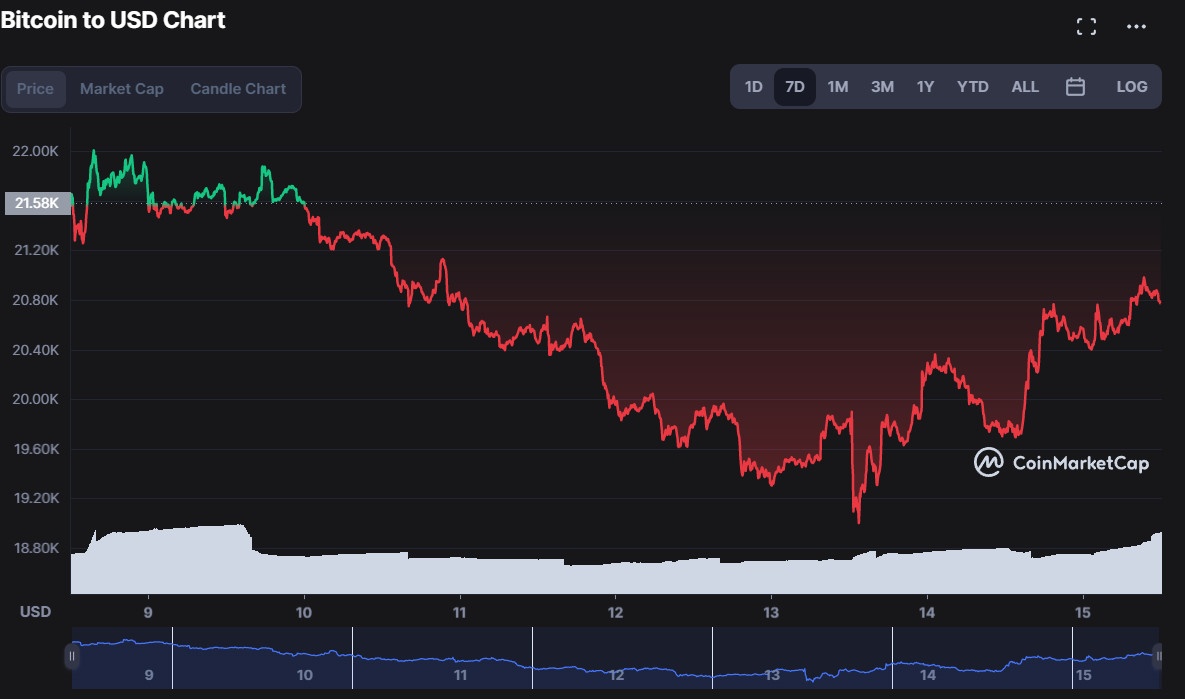Click the fullscreen expand icon
Viewport: 1185px width, 699px height.
click(1086, 27)
